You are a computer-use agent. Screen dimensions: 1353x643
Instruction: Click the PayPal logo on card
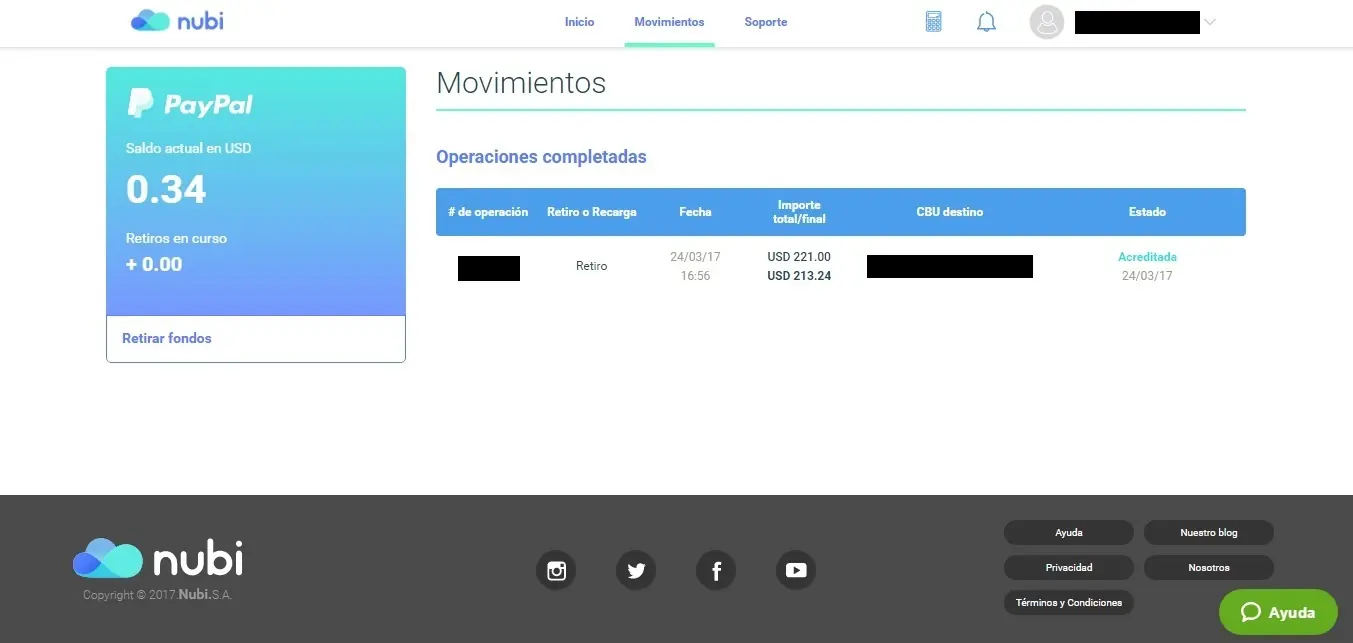click(190, 104)
